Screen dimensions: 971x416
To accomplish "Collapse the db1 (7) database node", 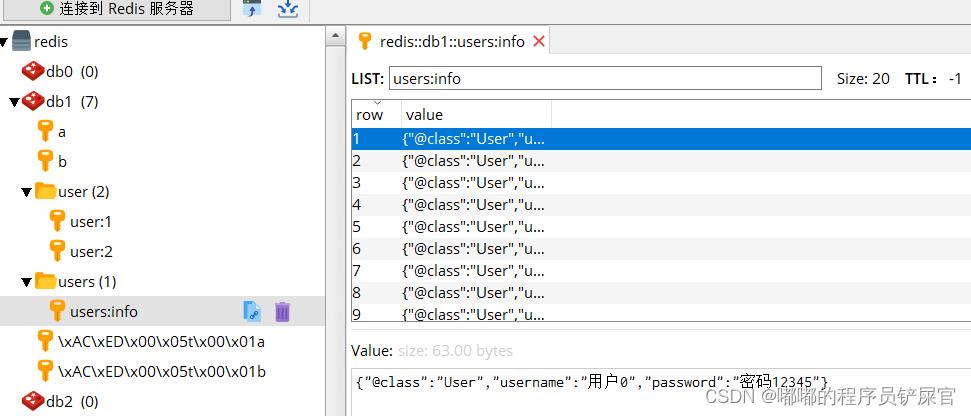I will point(14,102).
